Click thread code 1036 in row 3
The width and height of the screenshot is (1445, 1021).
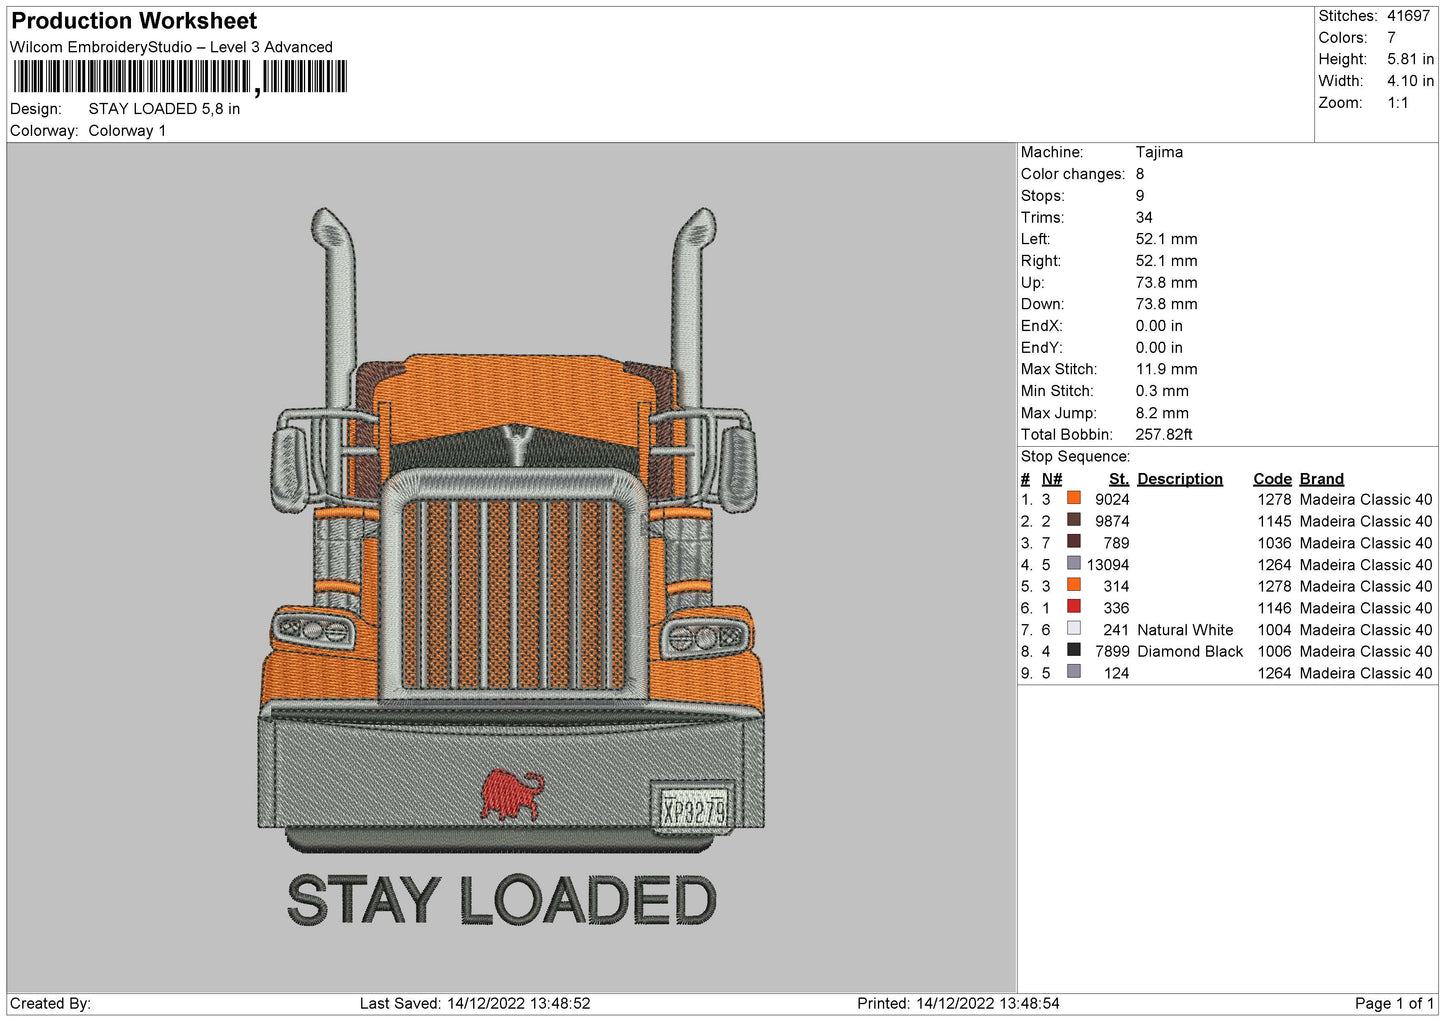click(1274, 543)
